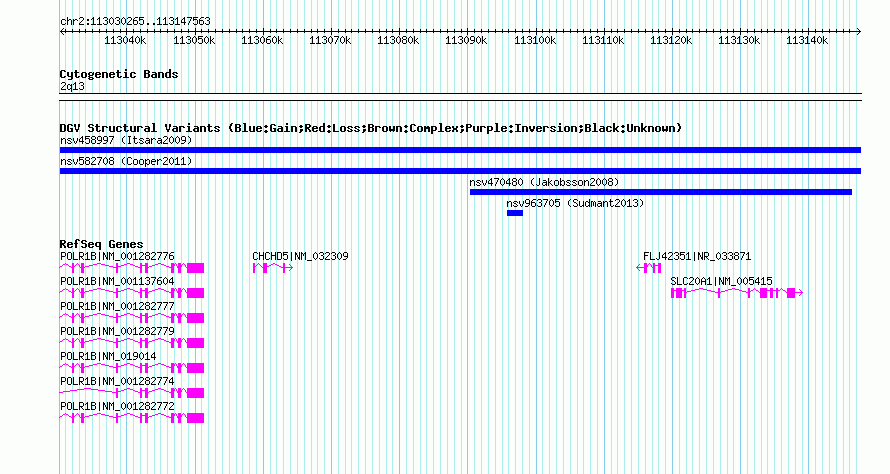890x474 pixels.
Task: Select the POLR1B NM_001282777 gene glyph
Action: [x=132, y=318]
